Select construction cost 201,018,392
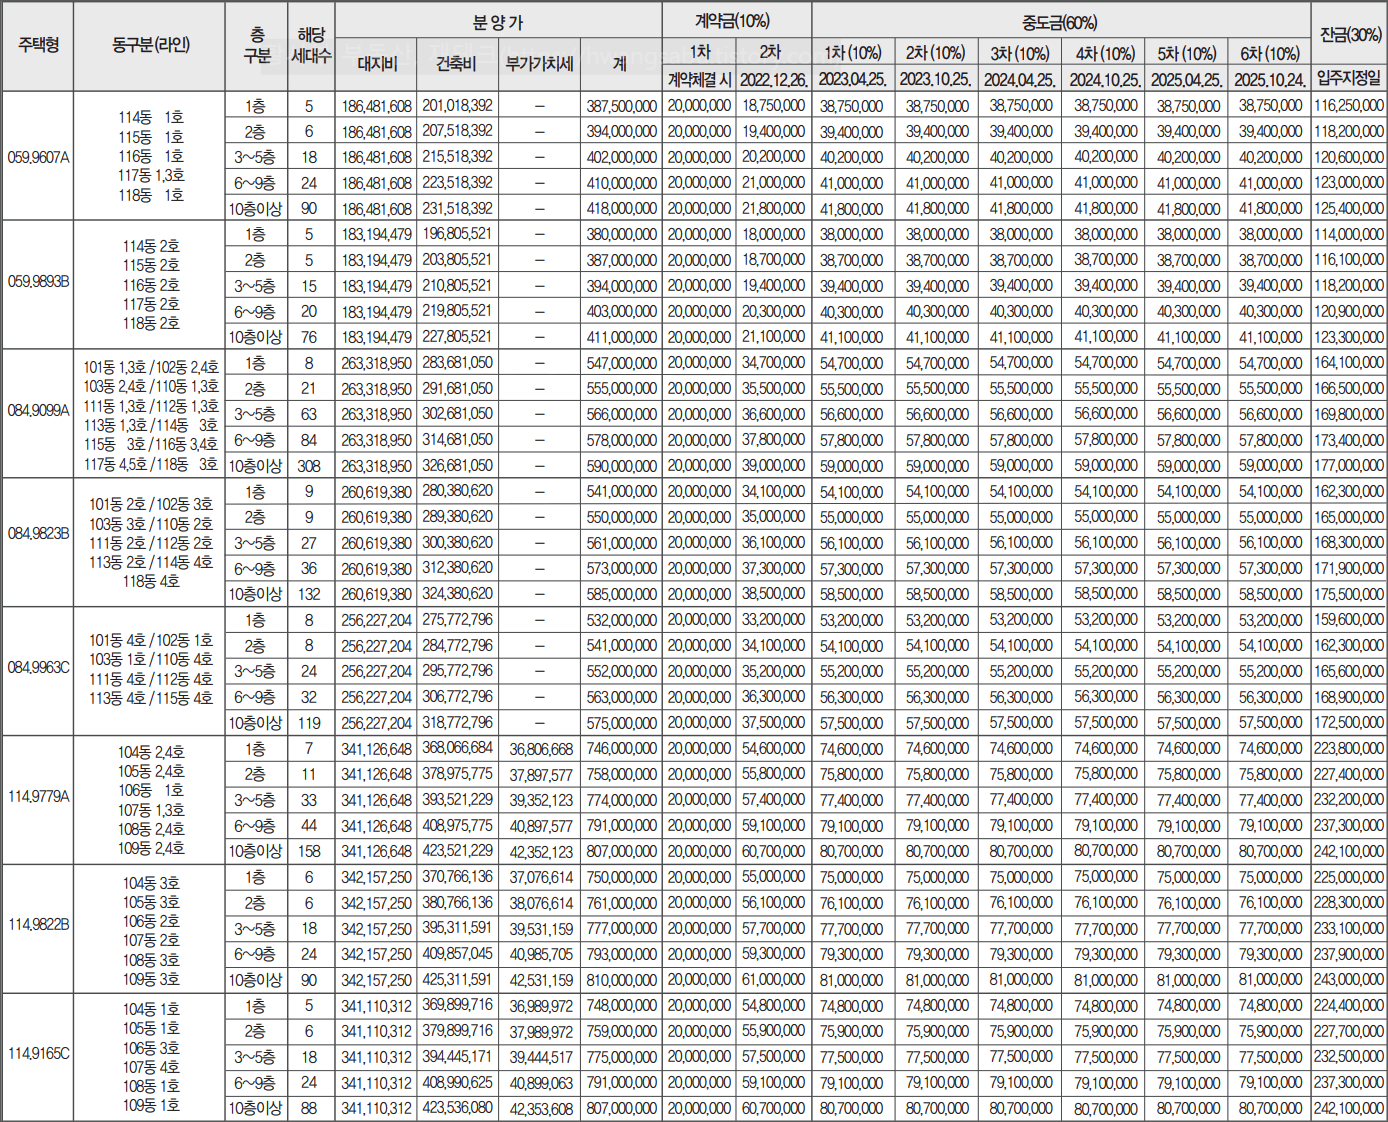 pos(457,105)
